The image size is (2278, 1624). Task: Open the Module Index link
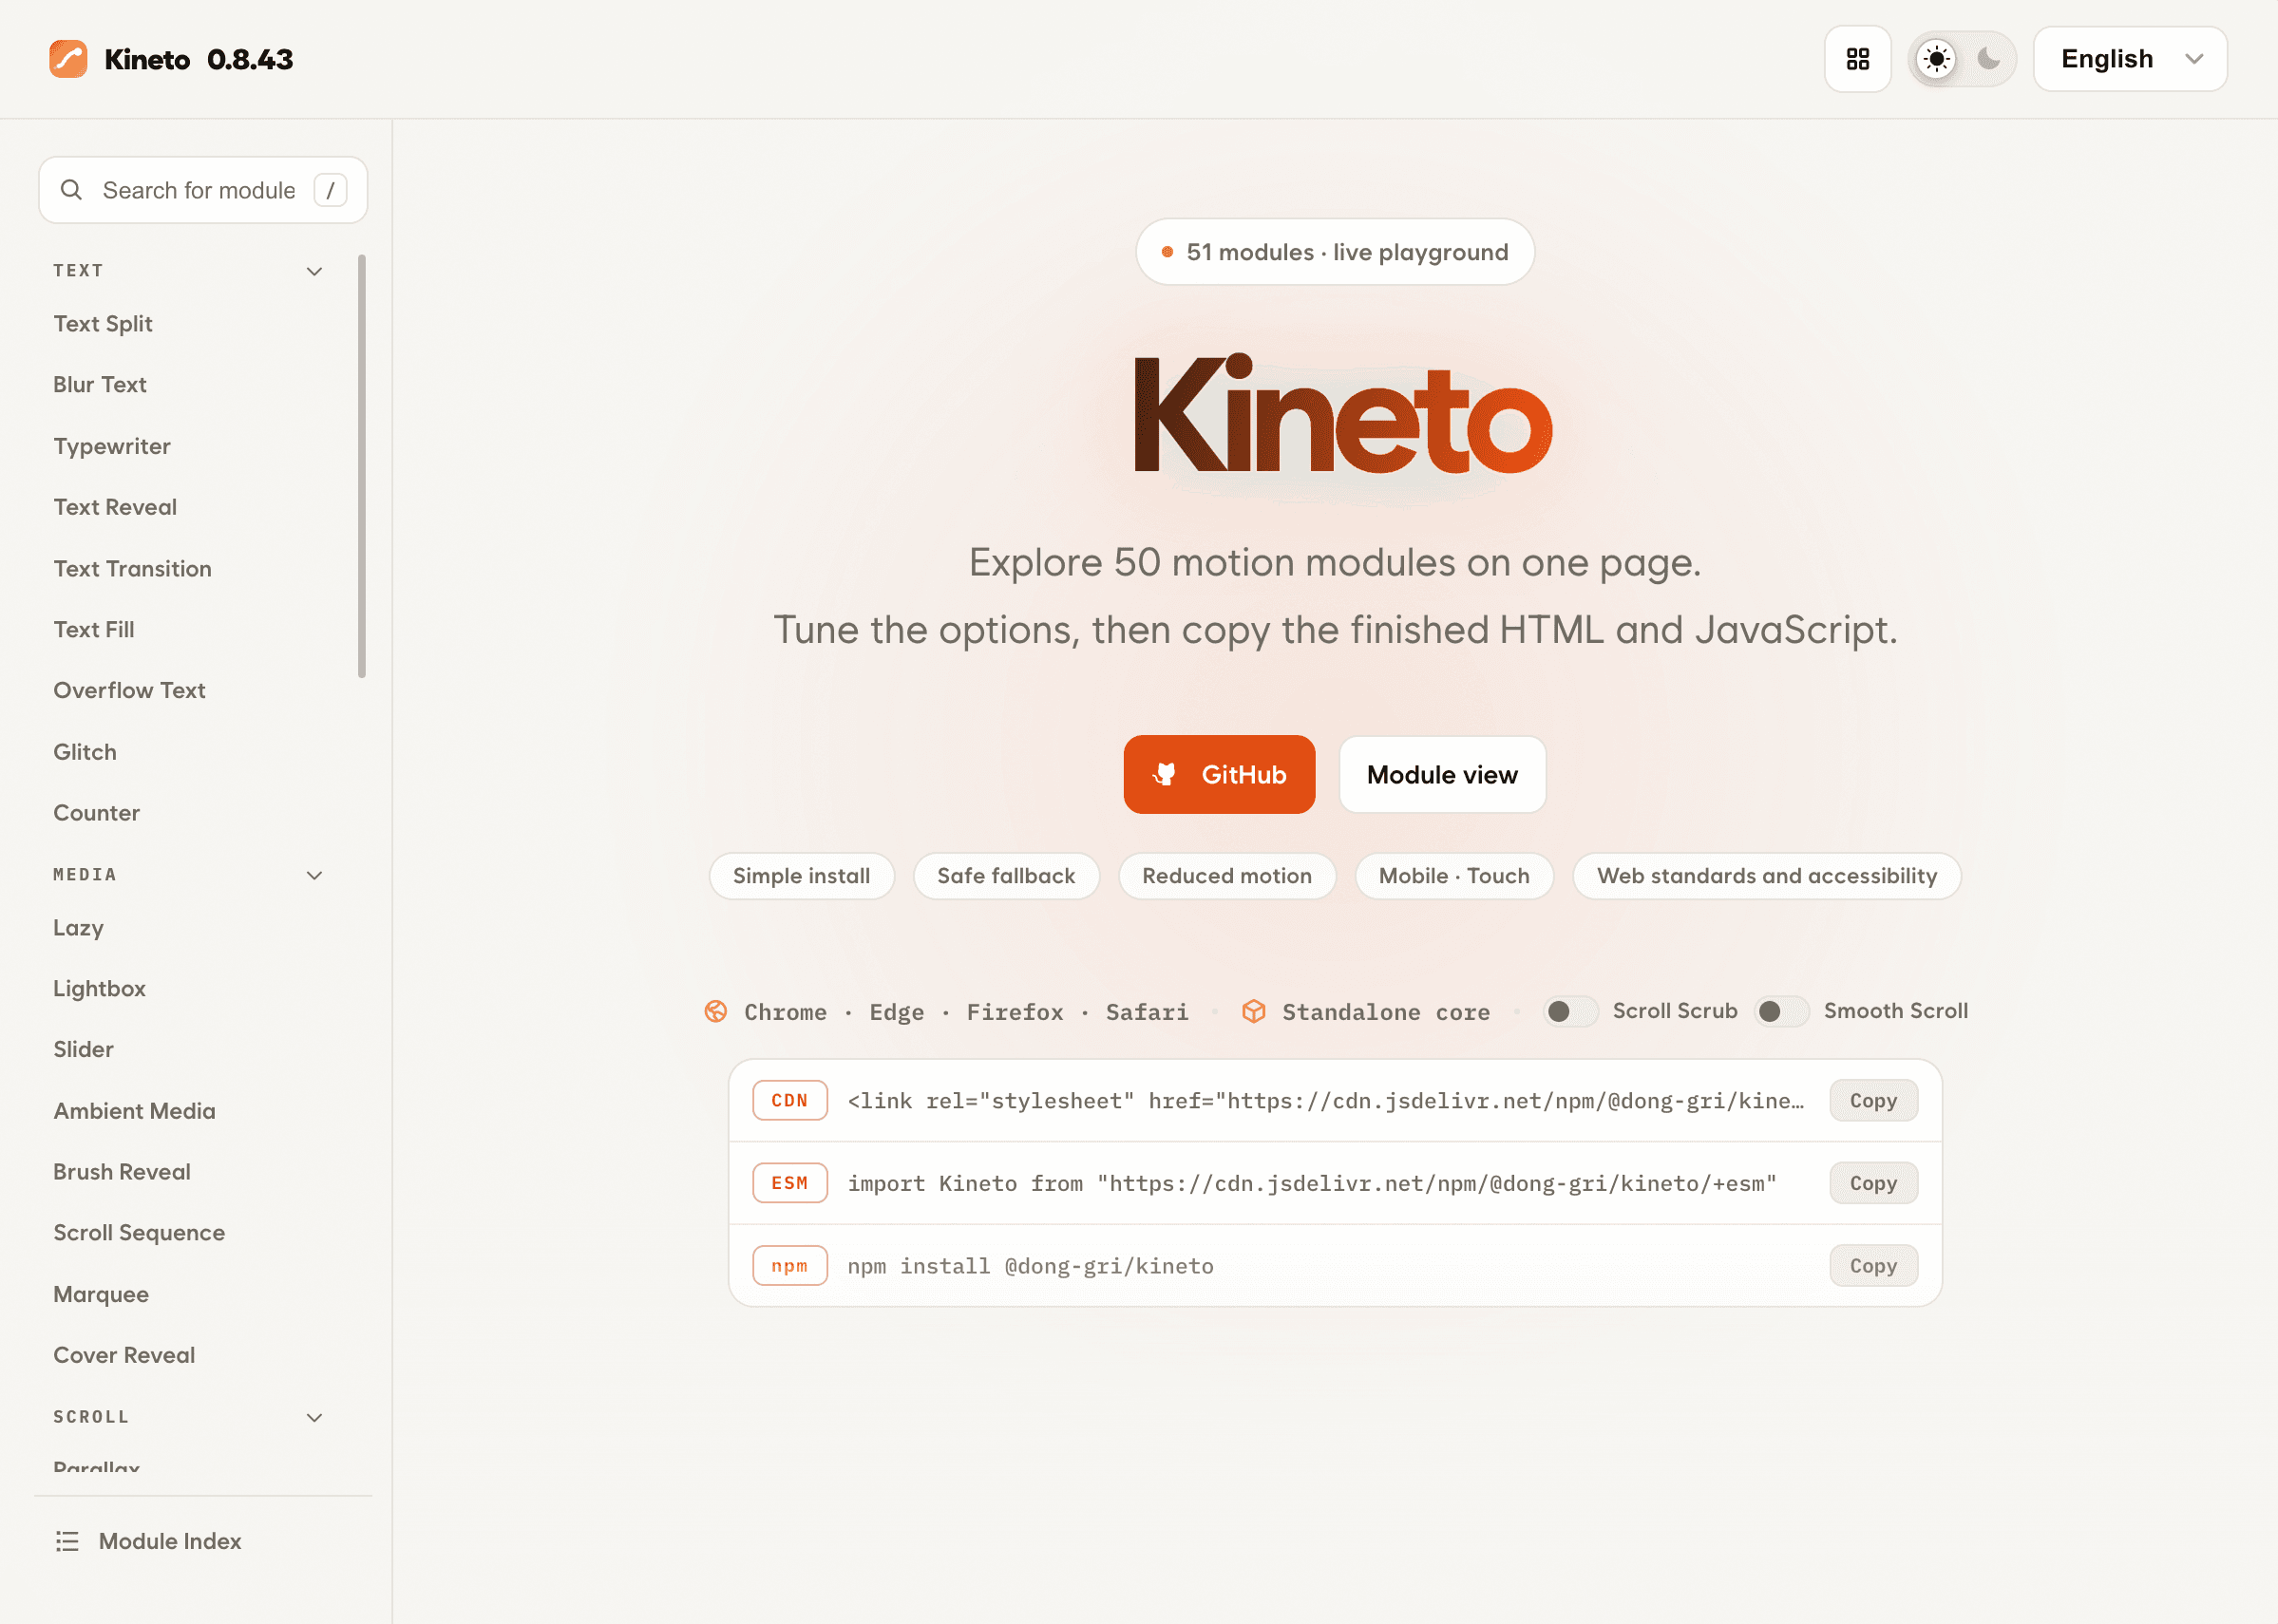point(170,1541)
